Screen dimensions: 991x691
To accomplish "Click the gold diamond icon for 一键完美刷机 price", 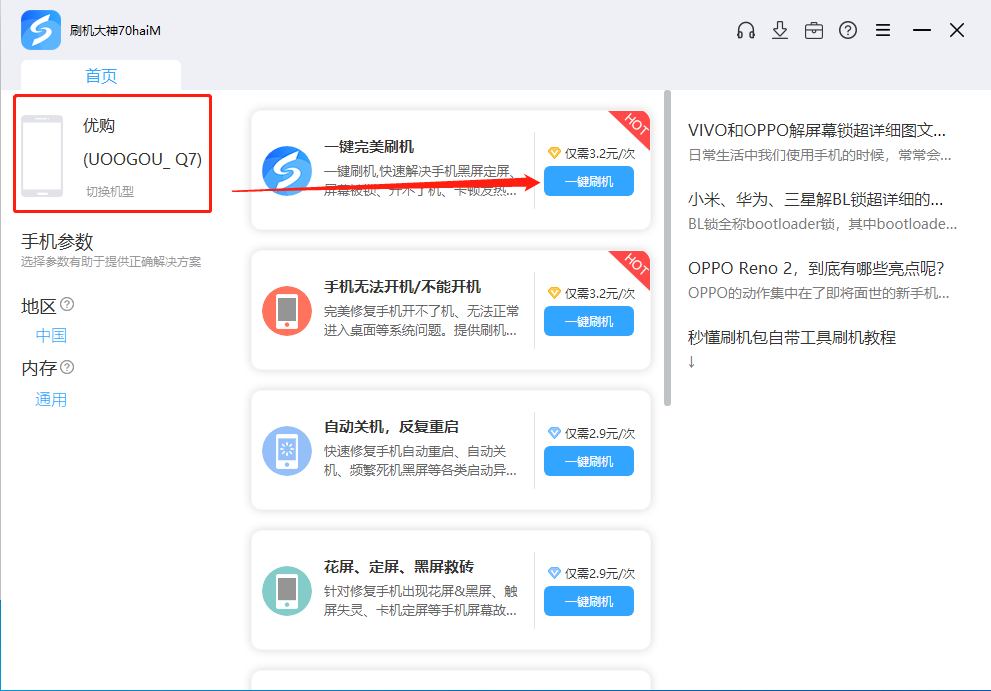I will [554, 153].
